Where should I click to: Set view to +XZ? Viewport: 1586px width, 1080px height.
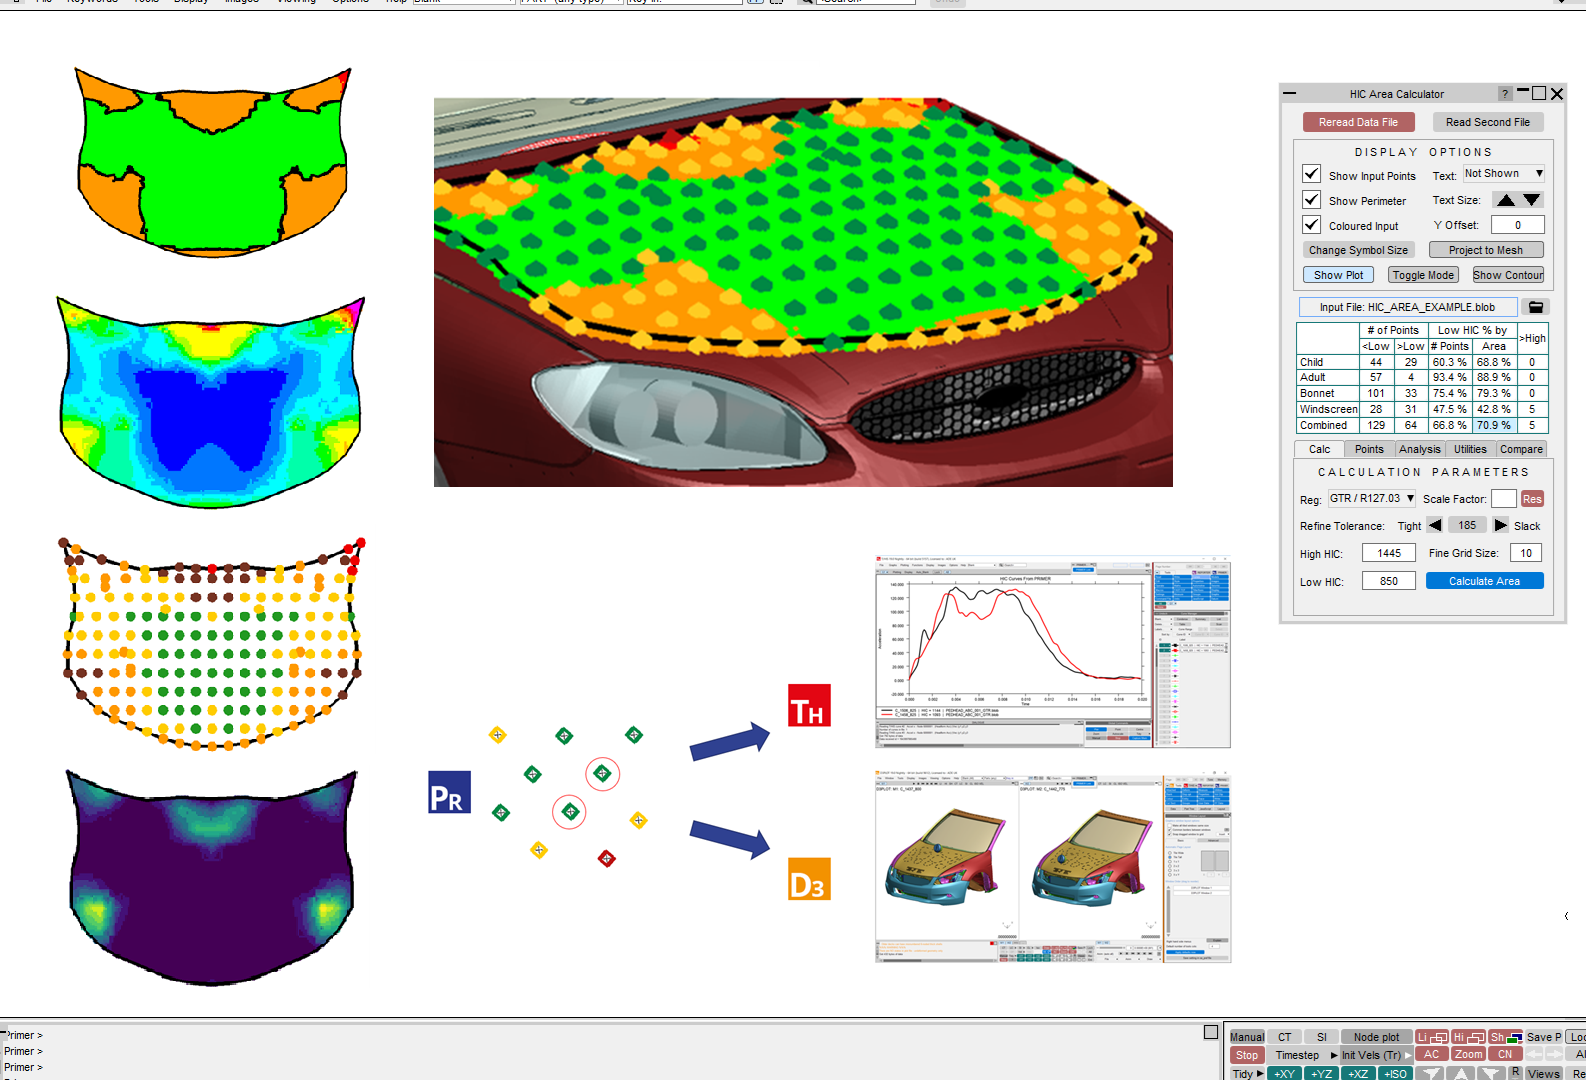pyautogui.click(x=1357, y=1073)
